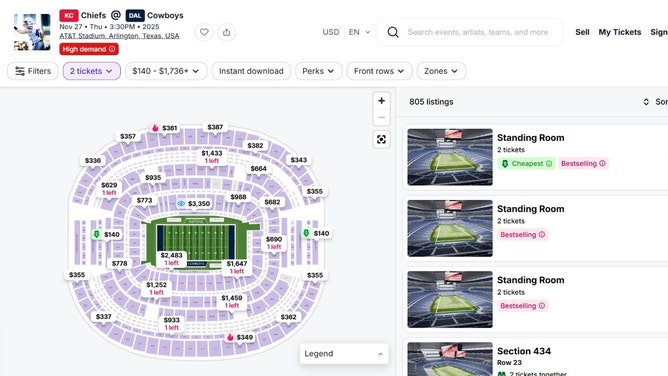Image resolution: width=668 pixels, height=376 pixels.
Task: Click the High demand info icon
Action: (112, 49)
